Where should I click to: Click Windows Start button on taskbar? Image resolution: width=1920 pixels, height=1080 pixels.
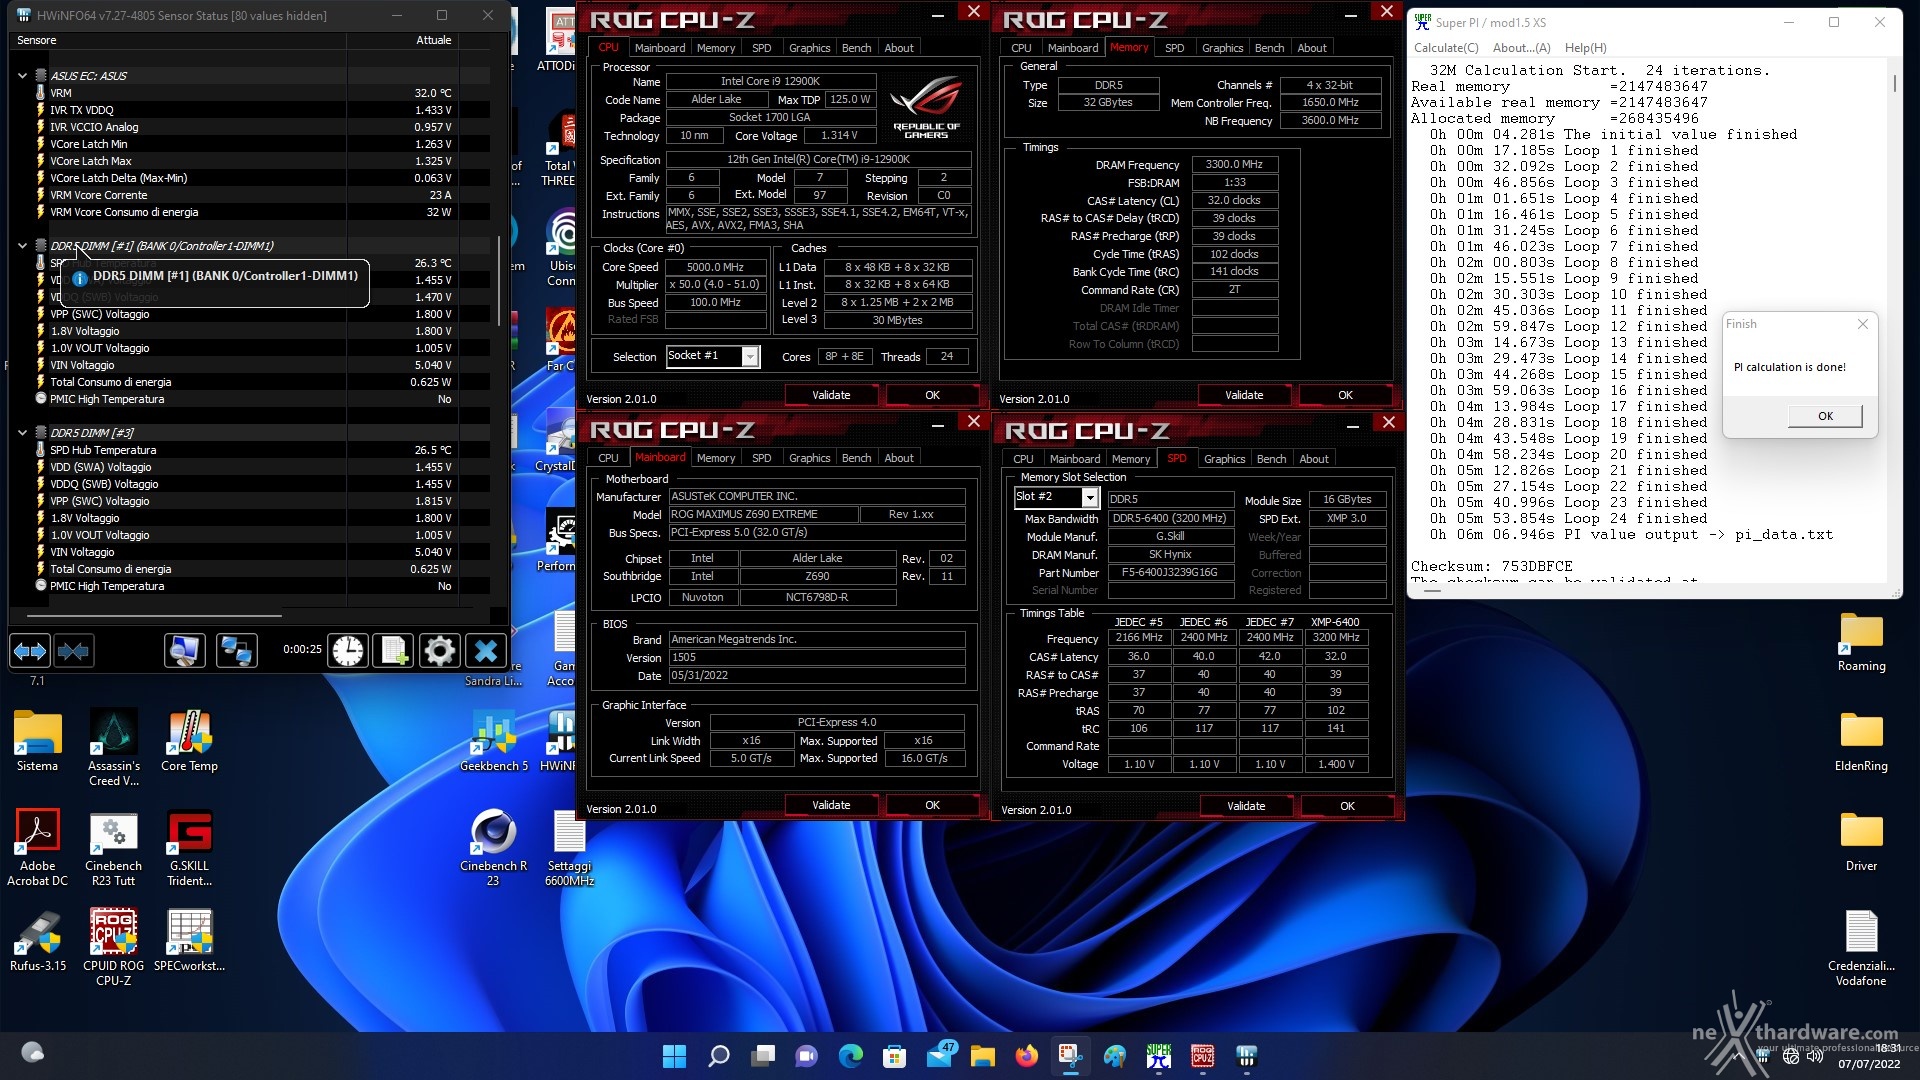[x=674, y=1056]
